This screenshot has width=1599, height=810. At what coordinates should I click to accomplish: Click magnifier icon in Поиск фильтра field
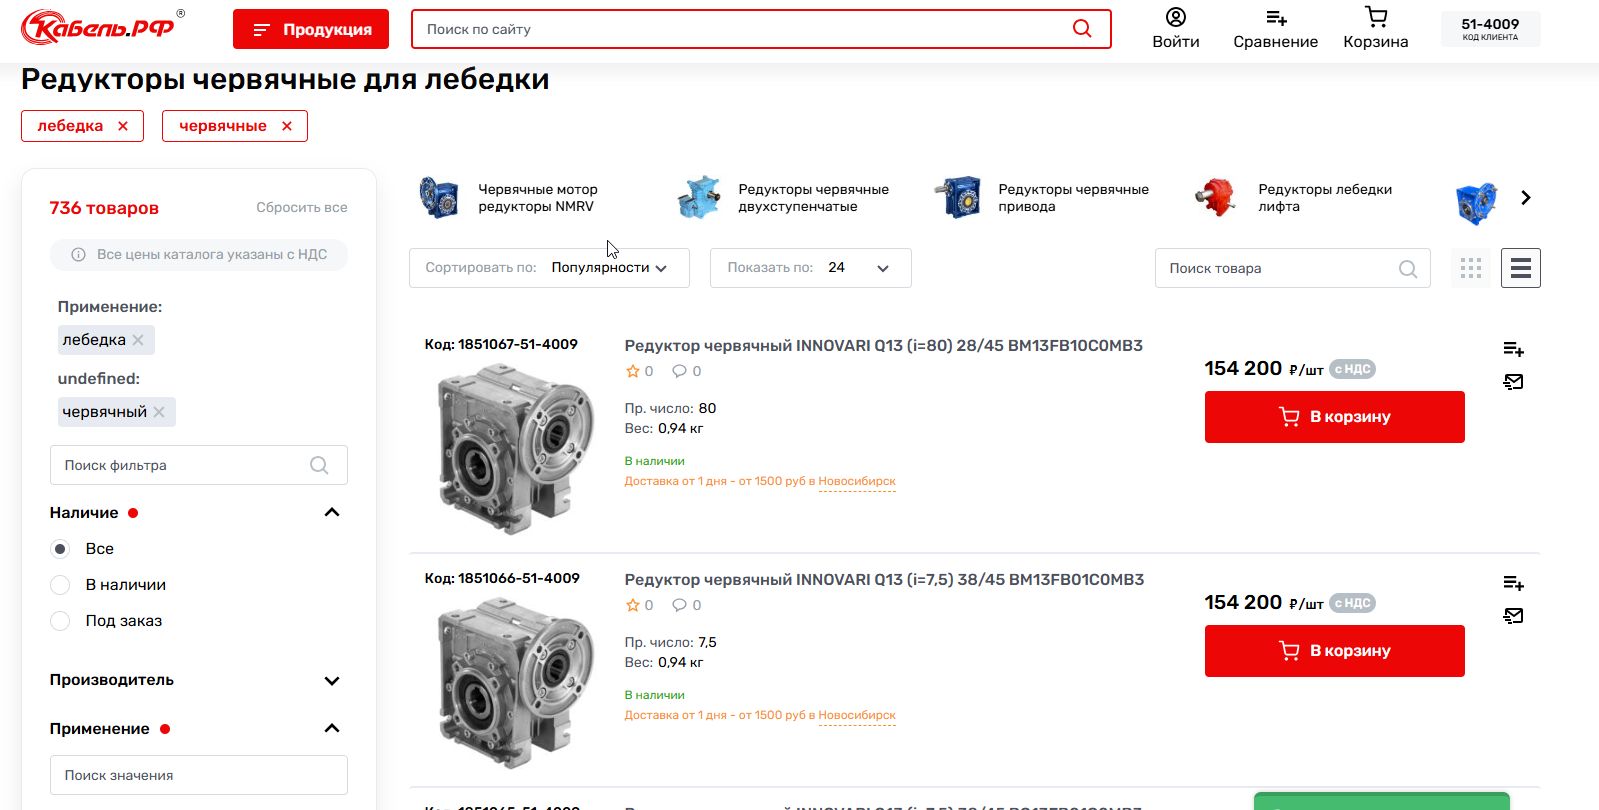[x=319, y=465]
